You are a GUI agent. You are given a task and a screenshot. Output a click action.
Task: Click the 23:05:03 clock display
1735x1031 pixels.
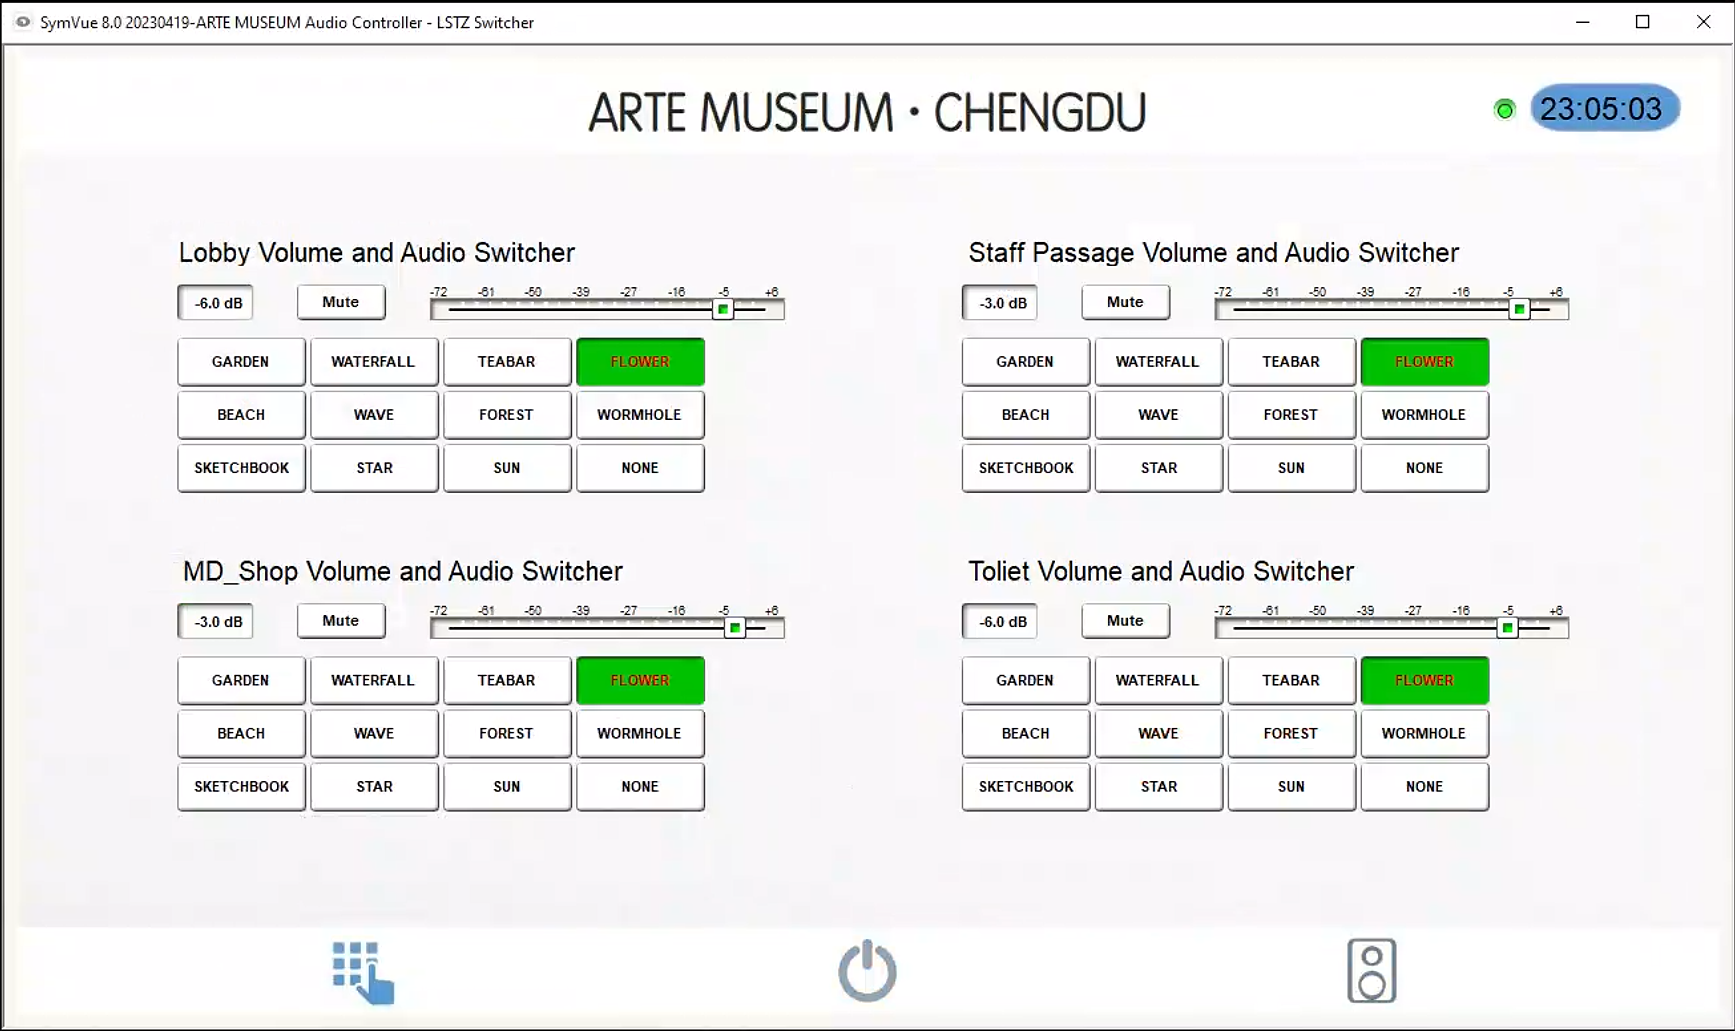coord(1604,108)
